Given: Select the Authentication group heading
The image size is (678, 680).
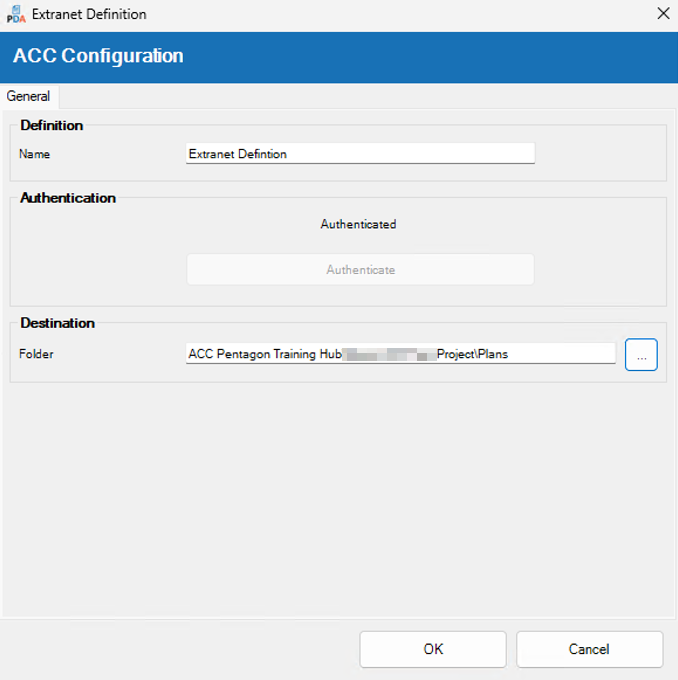Looking at the screenshot, I should pos(68,198).
